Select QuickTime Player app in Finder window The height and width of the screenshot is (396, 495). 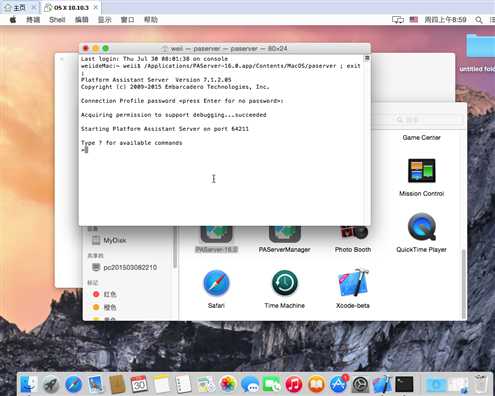point(421,227)
